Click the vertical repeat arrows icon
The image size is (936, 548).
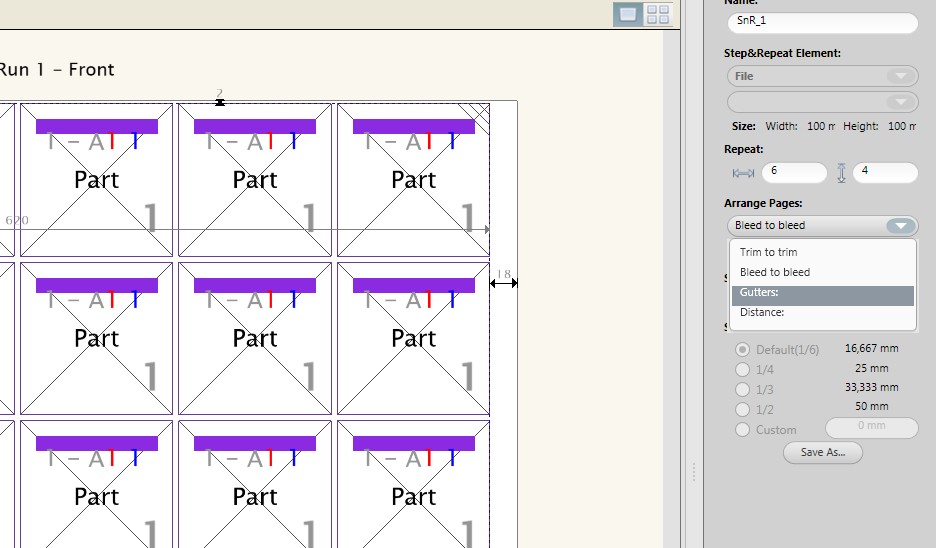[x=841, y=173]
